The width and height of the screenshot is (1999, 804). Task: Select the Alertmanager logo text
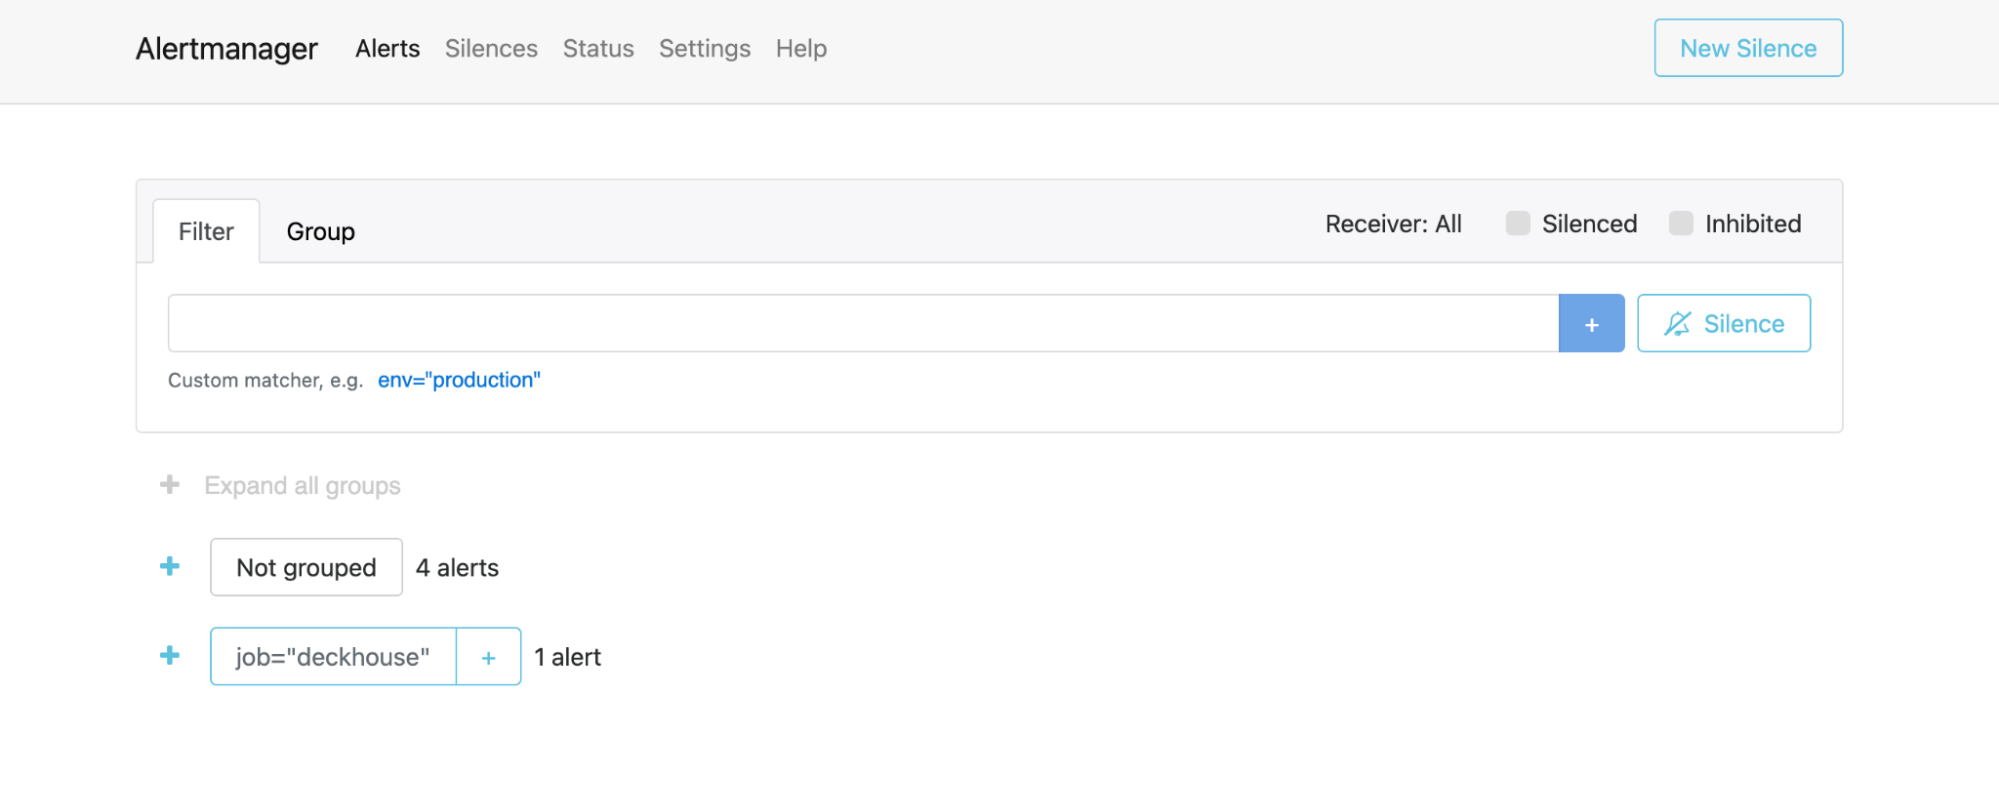[x=226, y=48]
